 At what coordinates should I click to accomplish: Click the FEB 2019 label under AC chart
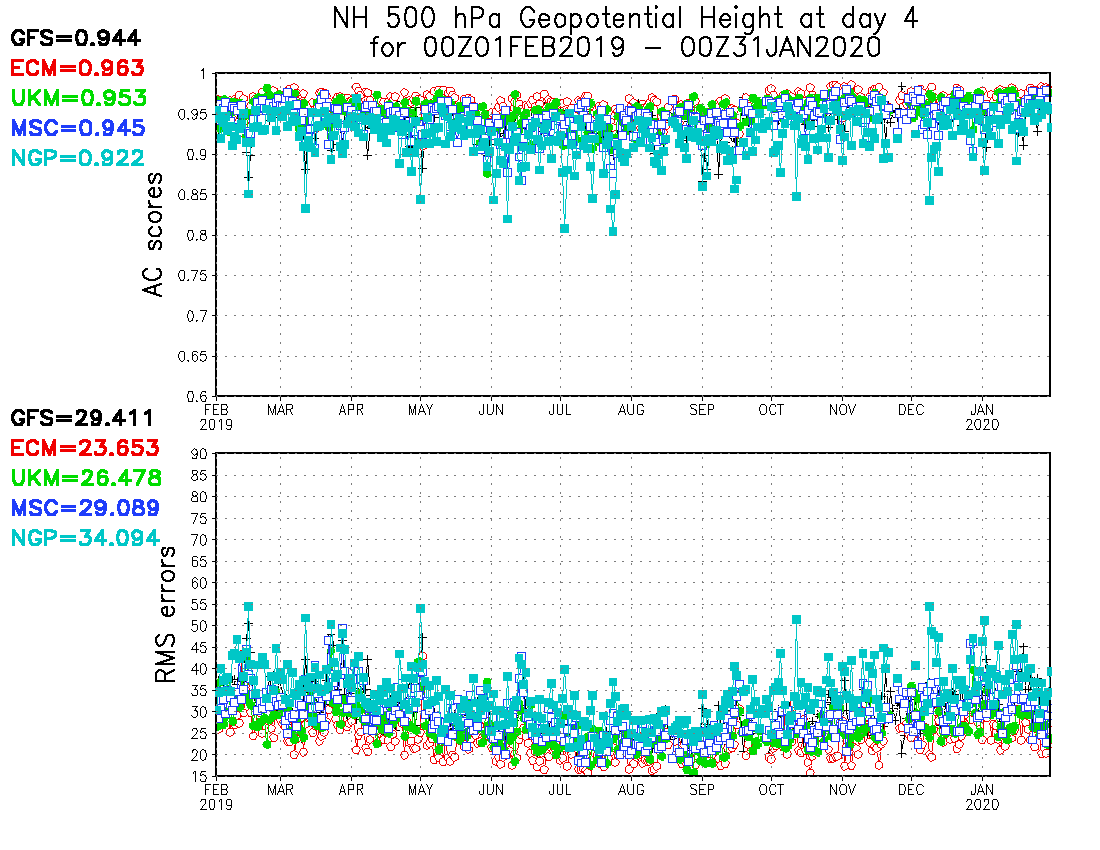[x=216, y=417]
